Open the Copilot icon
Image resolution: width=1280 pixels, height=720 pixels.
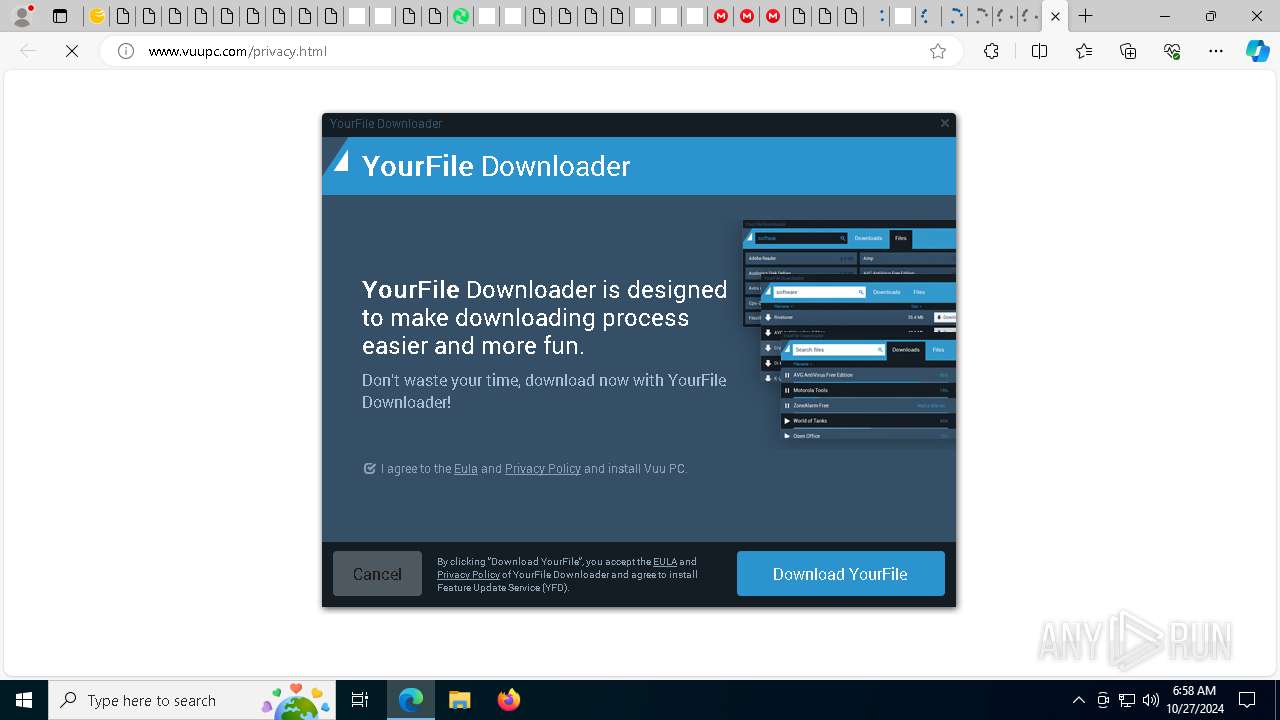coord(1257,51)
